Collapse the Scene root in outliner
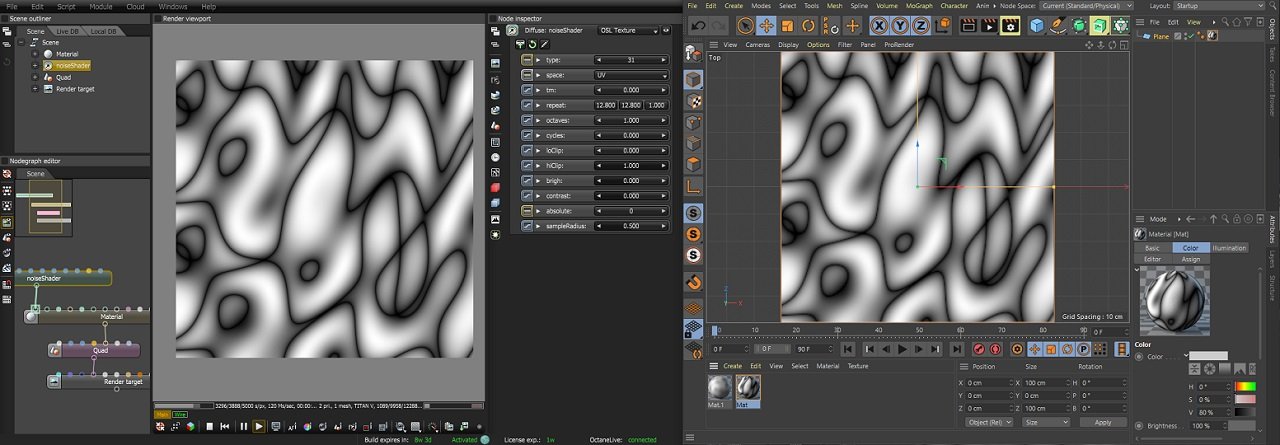Image resolution: width=1280 pixels, height=445 pixels. click(x=22, y=42)
